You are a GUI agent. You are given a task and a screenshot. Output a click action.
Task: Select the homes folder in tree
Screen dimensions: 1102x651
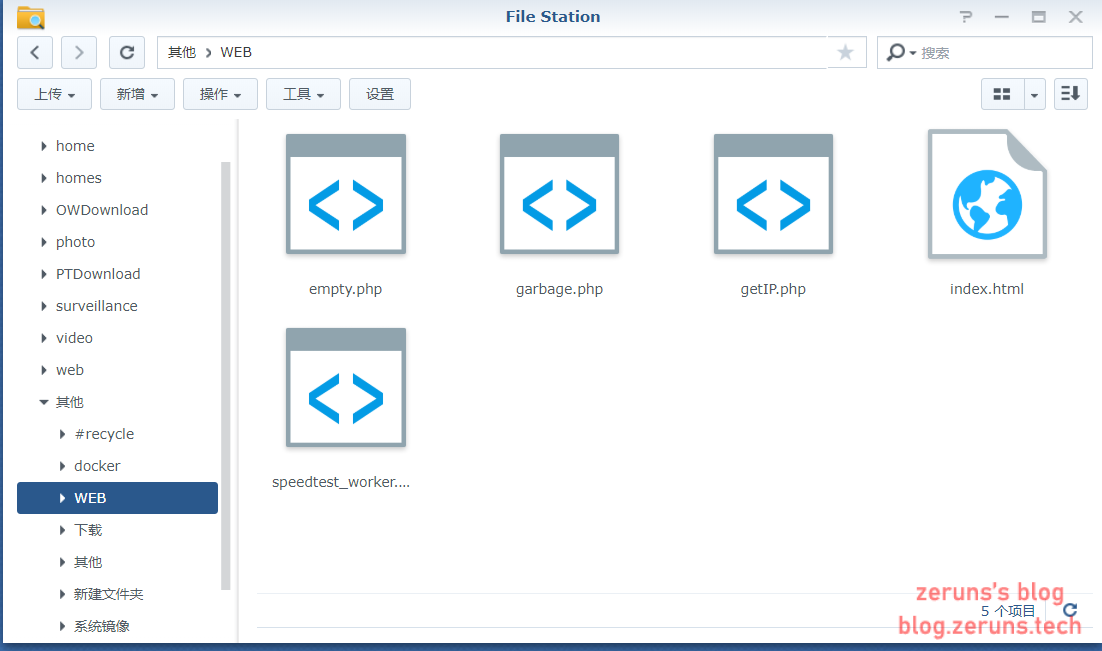[79, 178]
